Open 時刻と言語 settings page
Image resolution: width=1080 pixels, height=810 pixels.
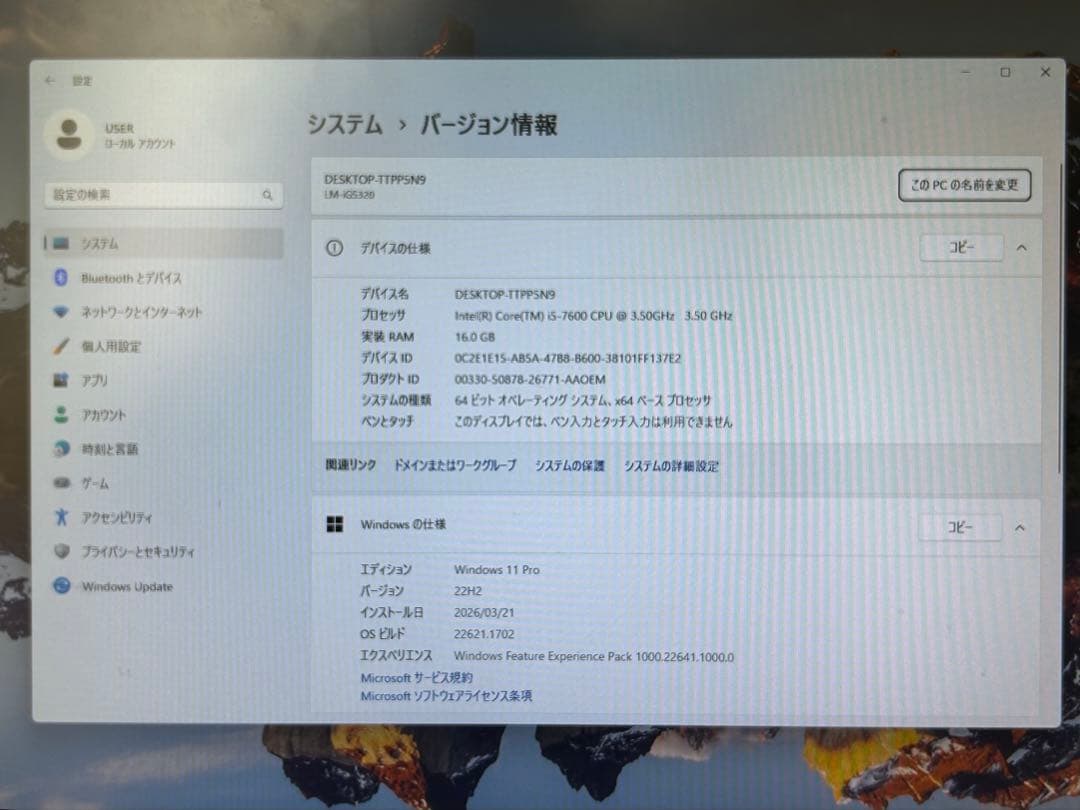[x=163, y=449]
